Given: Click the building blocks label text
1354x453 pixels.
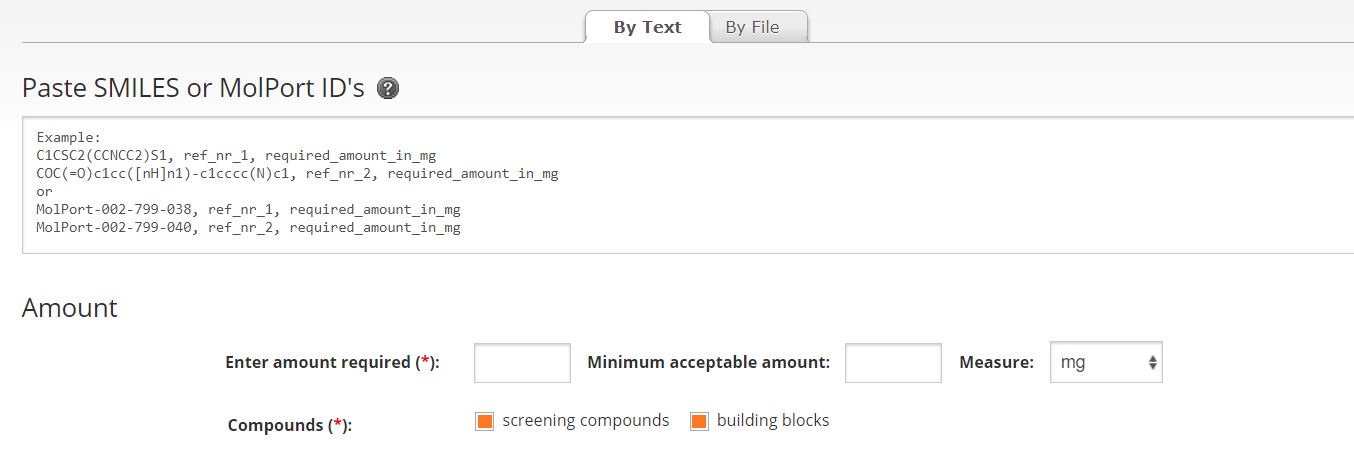Looking at the screenshot, I should (773, 420).
